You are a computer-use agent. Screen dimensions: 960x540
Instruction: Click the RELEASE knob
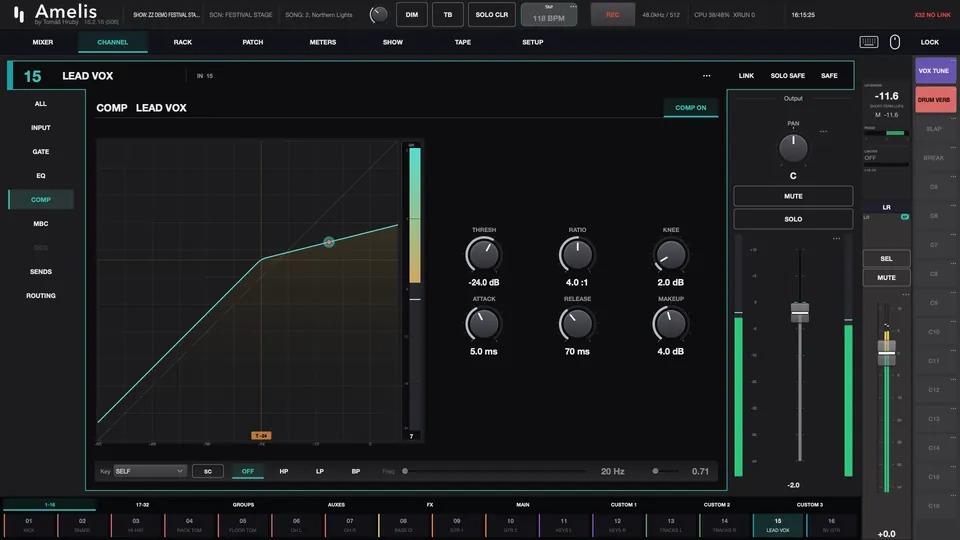(577, 324)
